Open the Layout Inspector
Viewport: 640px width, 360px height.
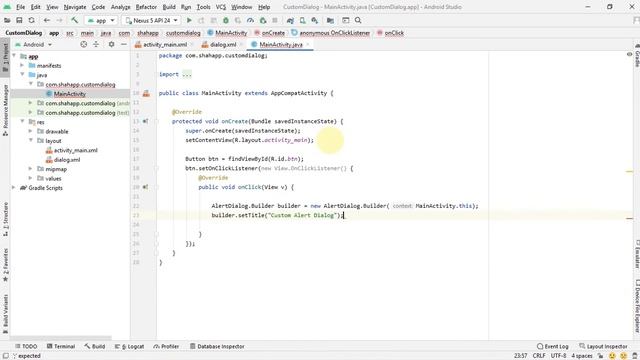tap(603, 346)
